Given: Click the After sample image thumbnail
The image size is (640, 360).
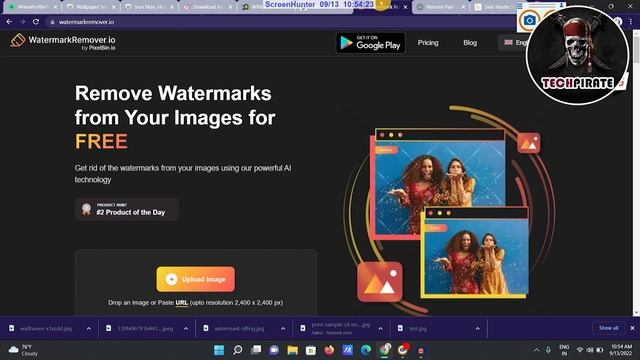Looking at the screenshot, I should [476, 256].
